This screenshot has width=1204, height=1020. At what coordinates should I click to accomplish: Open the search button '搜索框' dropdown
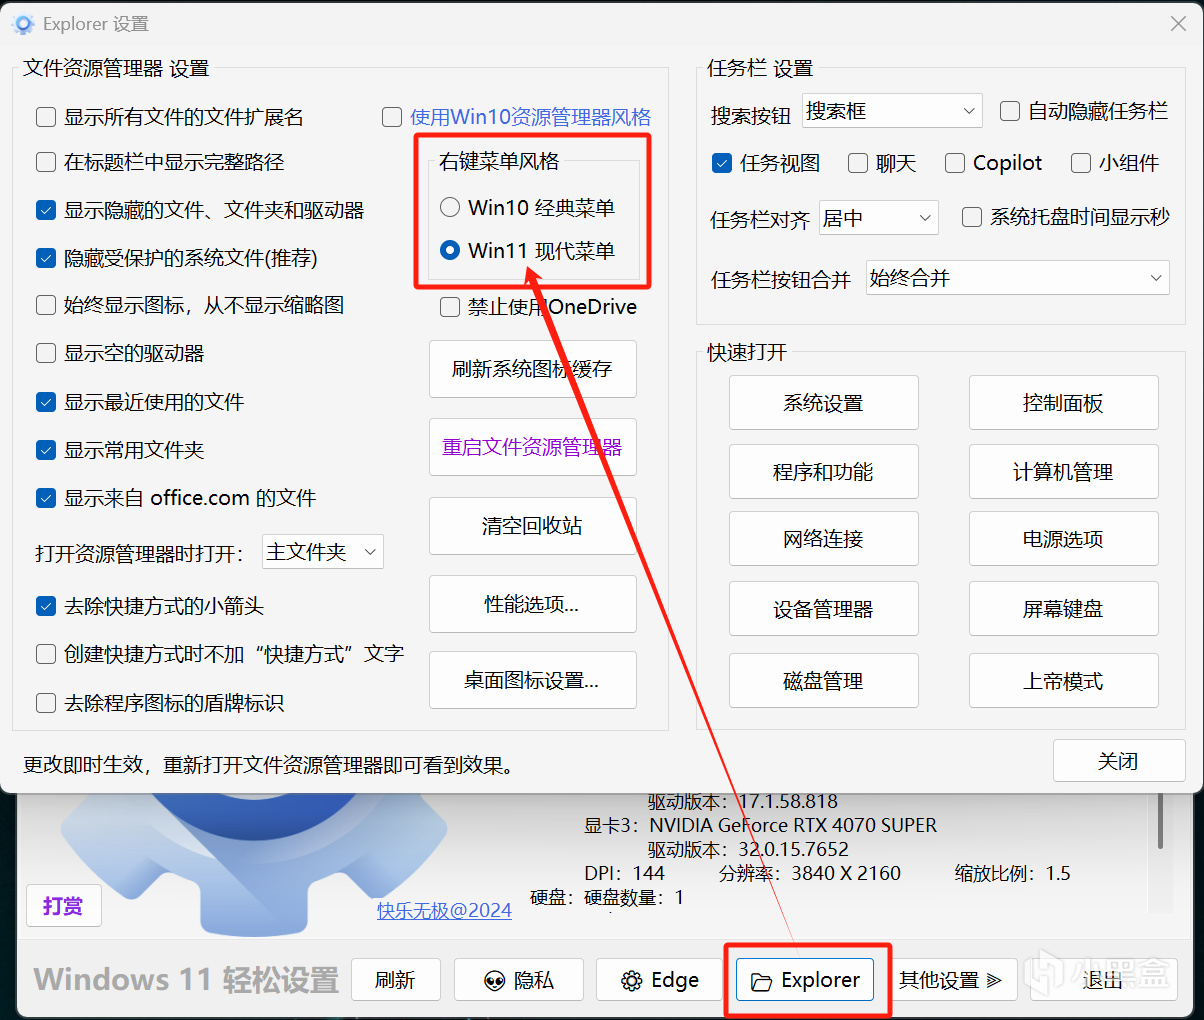[892, 111]
